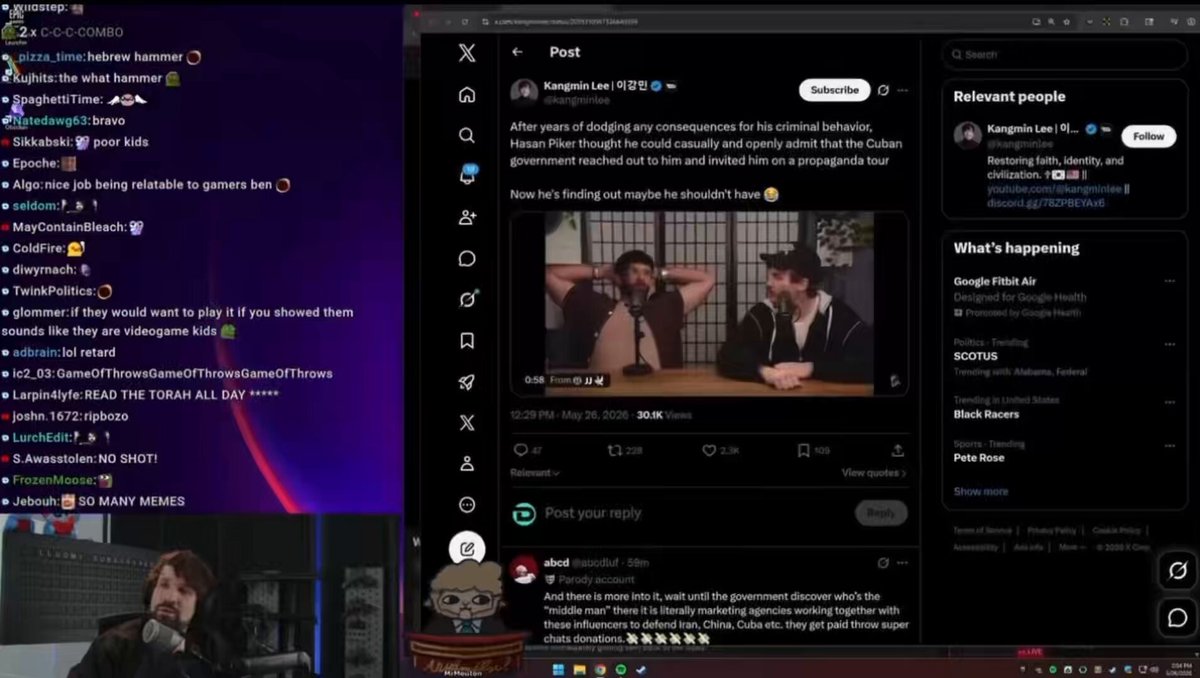Open the Windows Start button
Viewport: 1200px width, 678px height.
(558, 669)
